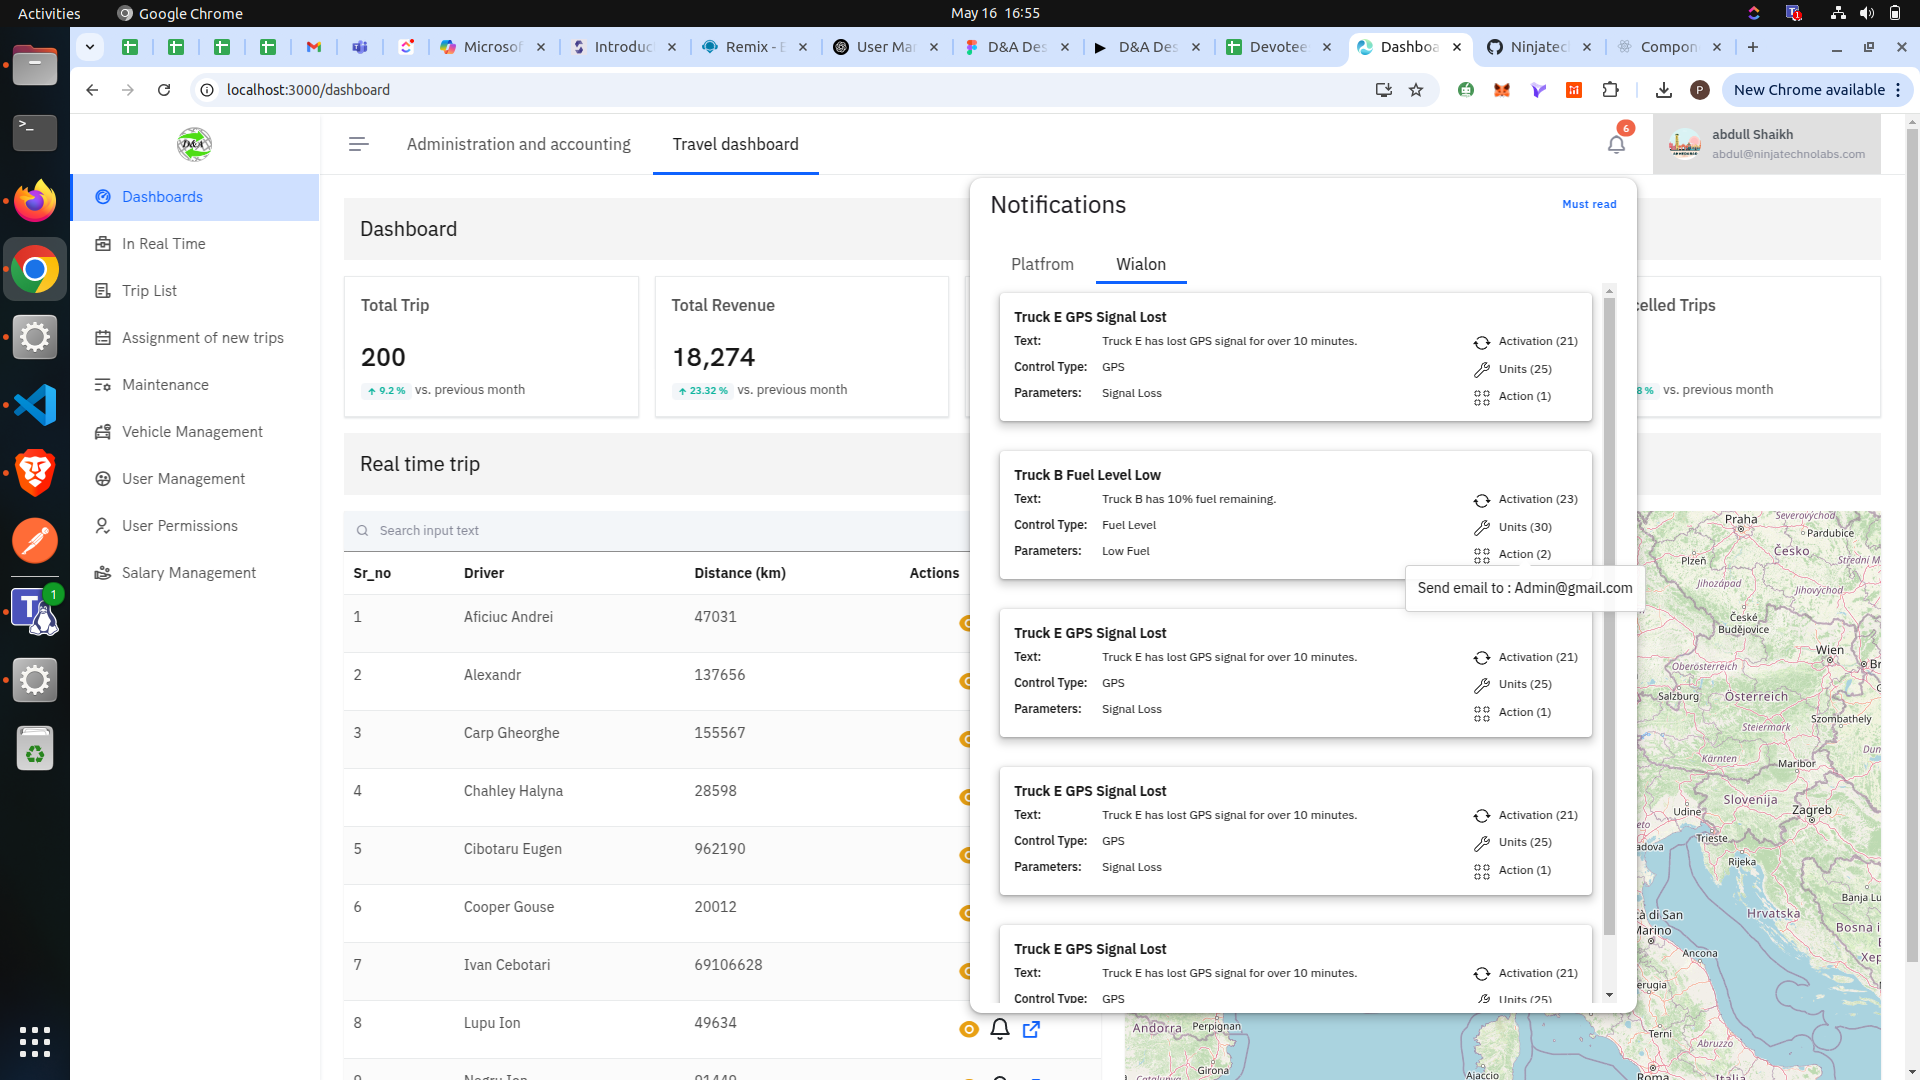Click the notifications bell icon in header
Image resolution: width=1920 pixels, height=1080 pixels.
[x=1616, y=144]
